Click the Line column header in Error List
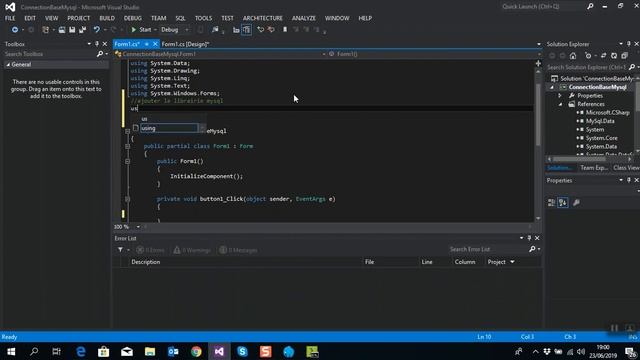The width and height of the screenshot is (640, 360). click(427, 262)
